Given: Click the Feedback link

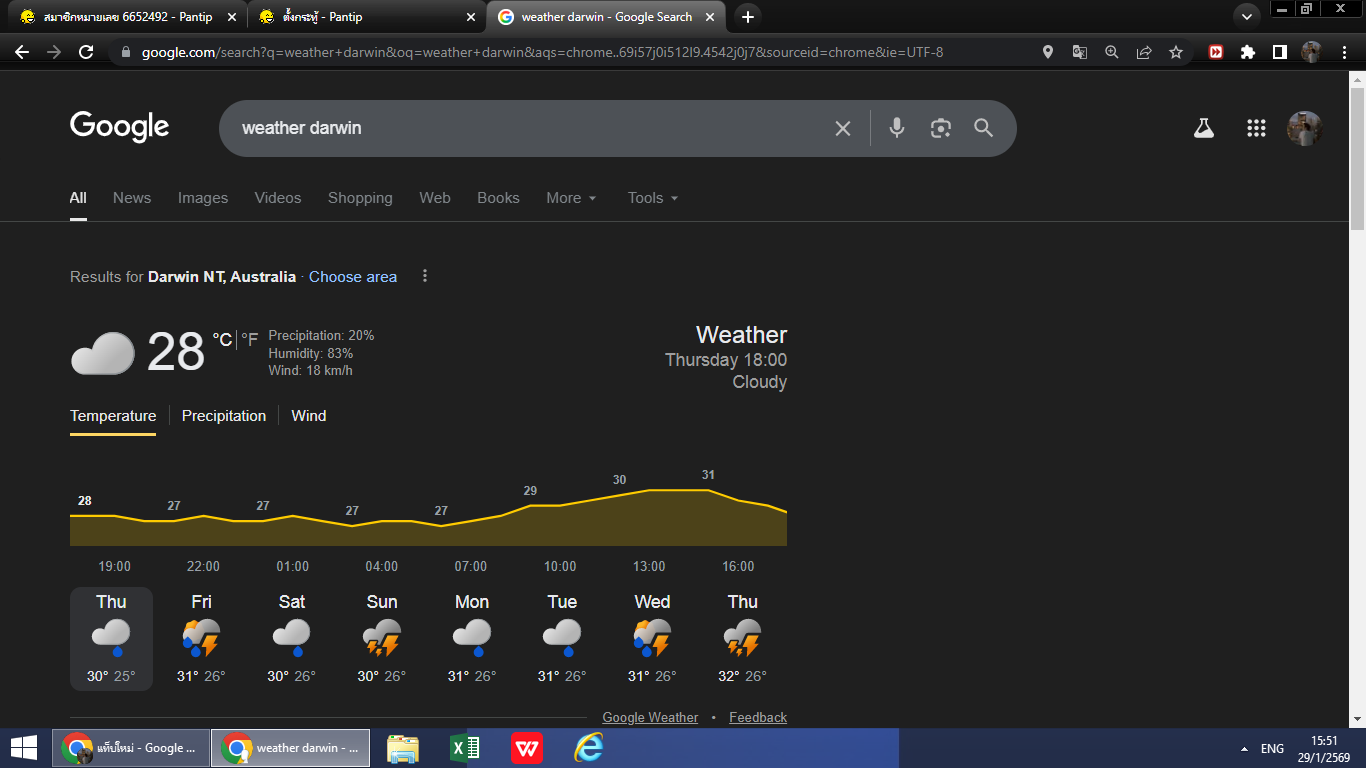Looking at the screenshot, I should pos(758,717).
